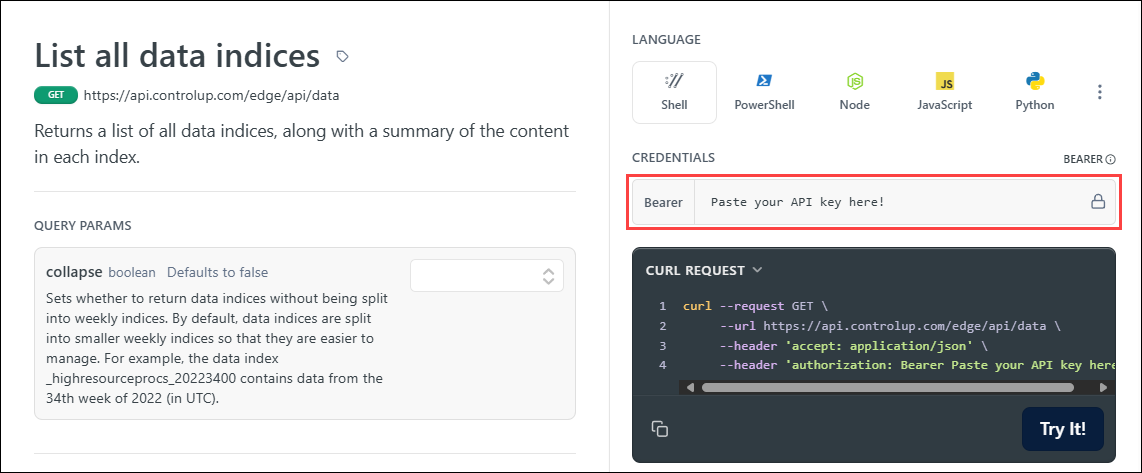
Task: Open the collapse boolean dropdown
Action: (487, 275)
